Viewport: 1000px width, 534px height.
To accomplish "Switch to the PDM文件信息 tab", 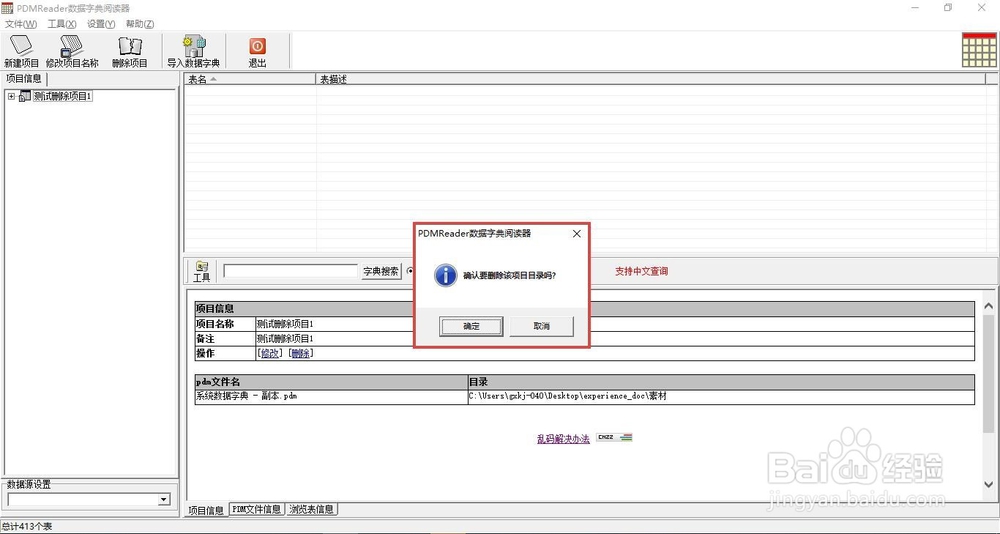I will [x=256, y=509].
